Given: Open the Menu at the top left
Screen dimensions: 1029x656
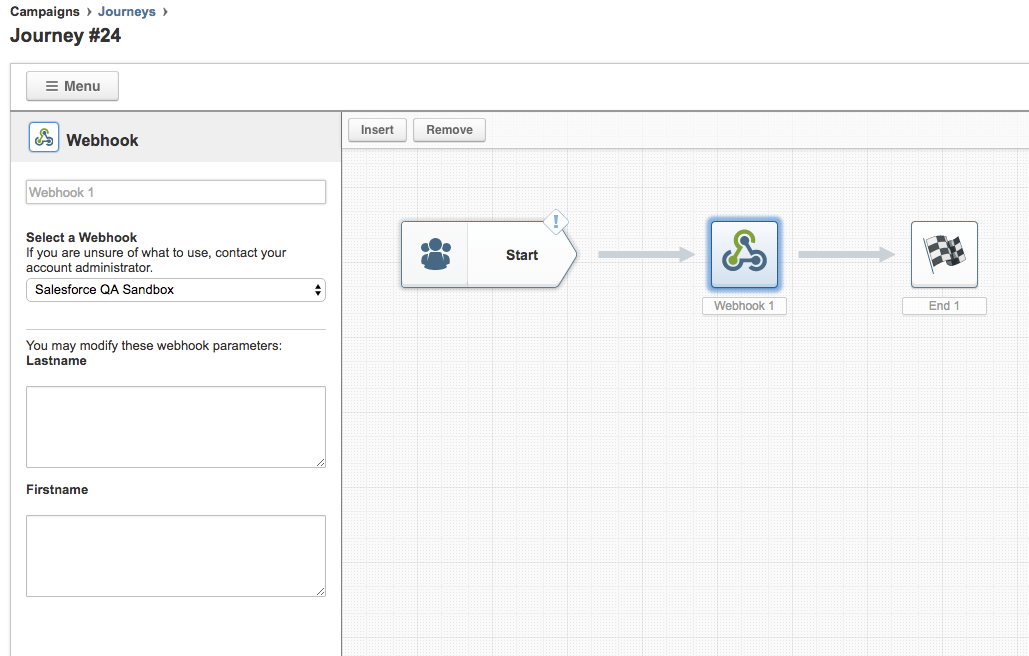Looking at the screenshot, I should [72, 86].
